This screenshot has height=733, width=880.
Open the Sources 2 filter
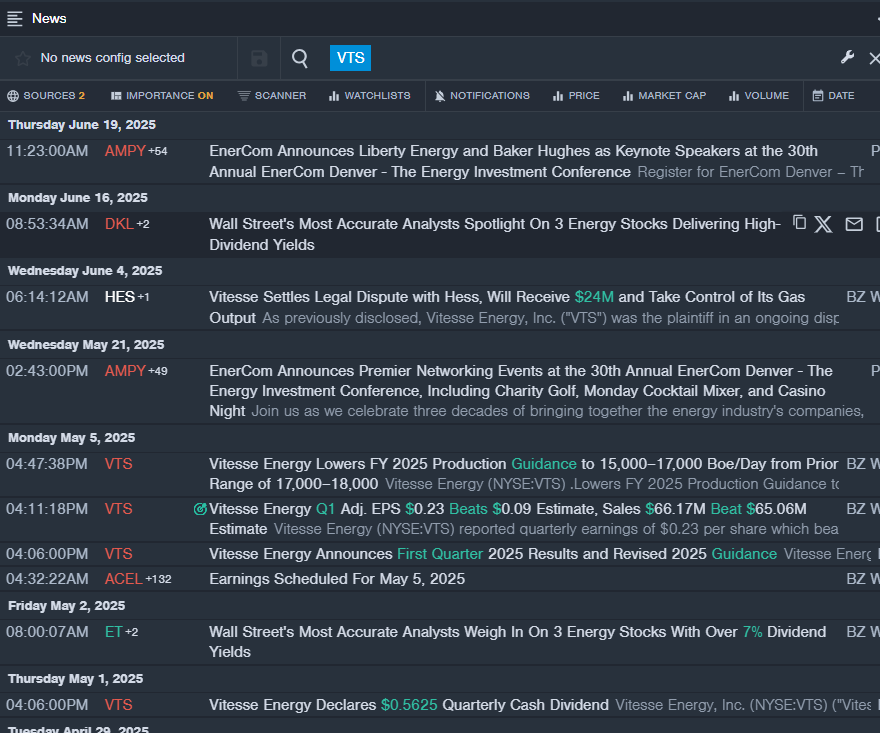(x=46, y=95)
